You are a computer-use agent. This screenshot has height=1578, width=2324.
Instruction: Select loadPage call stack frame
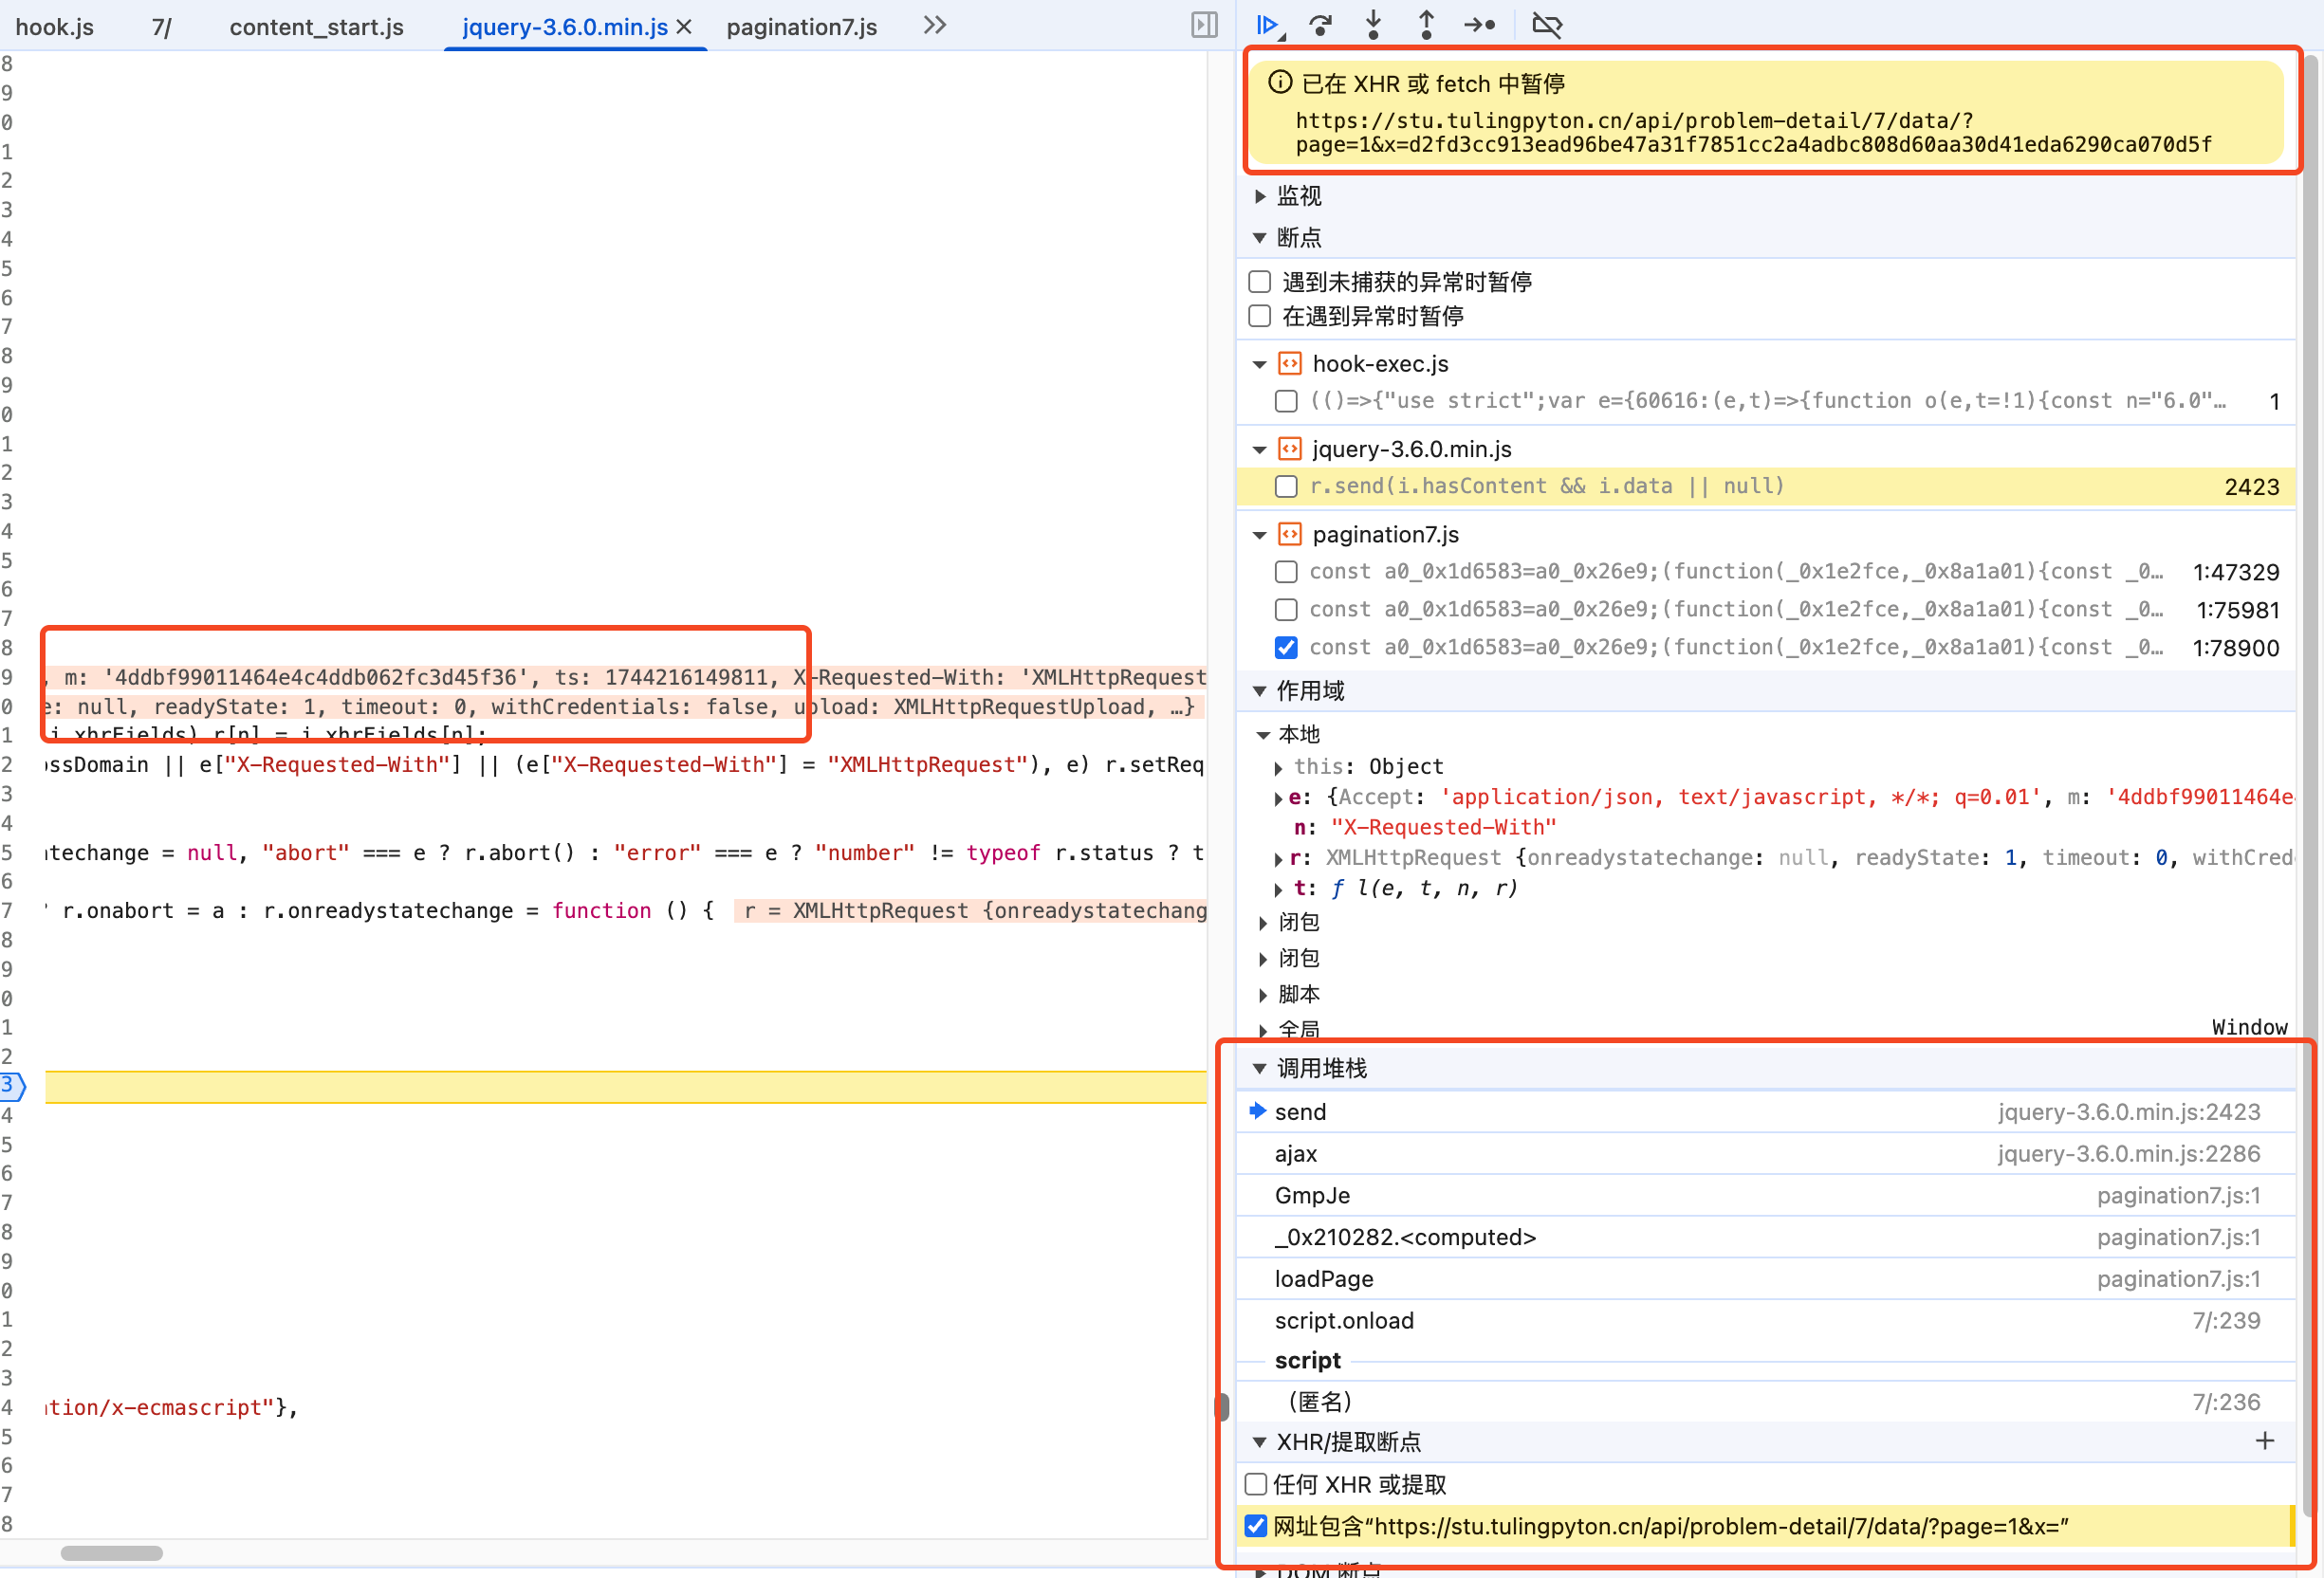pyautogui.click(x=1323, y=1278)
